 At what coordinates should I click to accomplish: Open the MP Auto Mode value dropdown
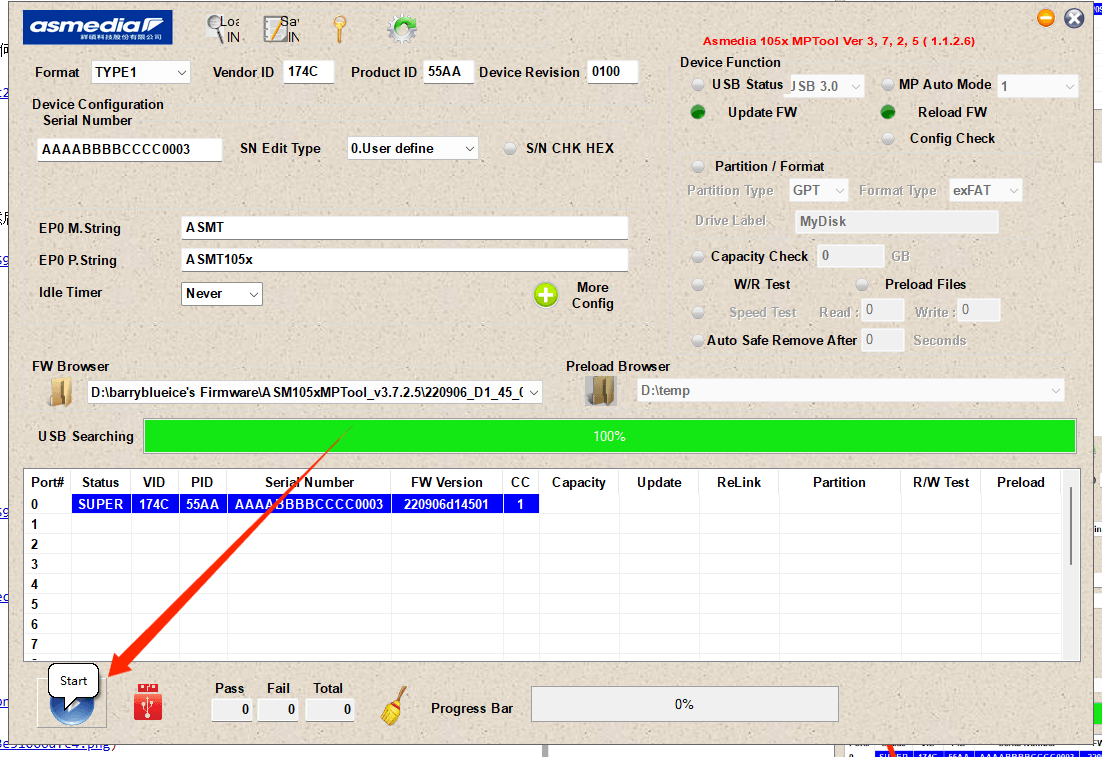[1037, 86]
